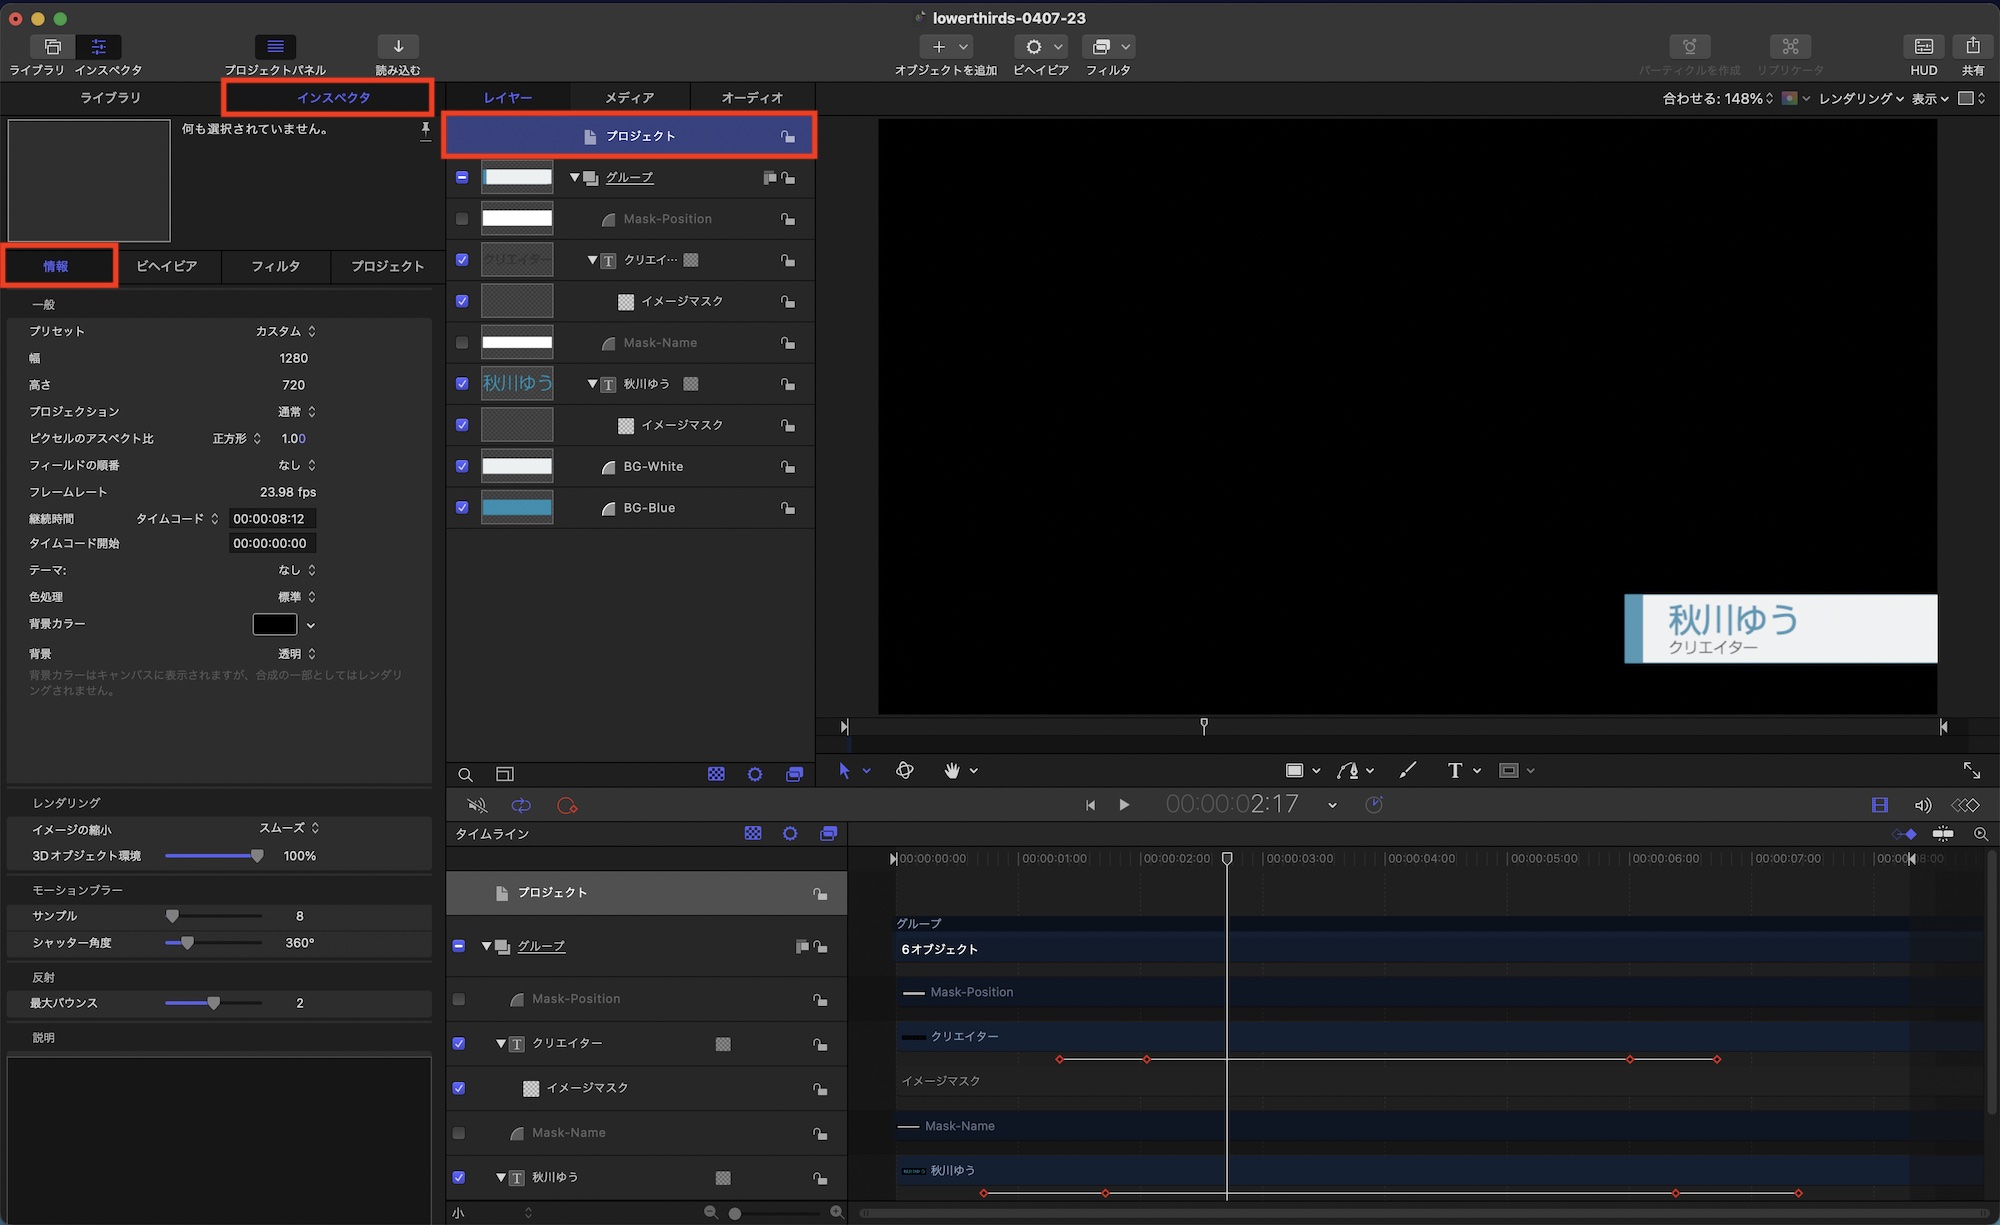Screen dimensions: 2000x1225
Task: Collapse the グループ disclosure triangle in layers
Action: tap(575, 177)
